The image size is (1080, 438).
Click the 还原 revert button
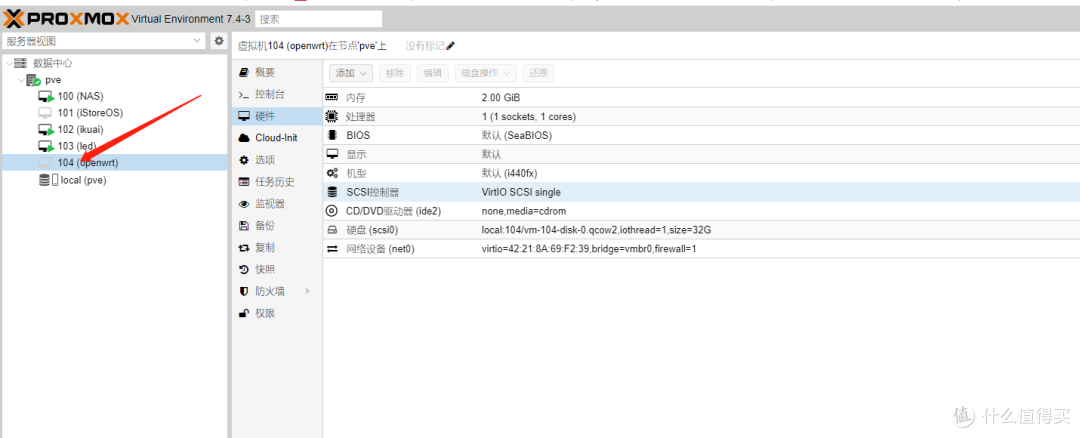[539, 73]
